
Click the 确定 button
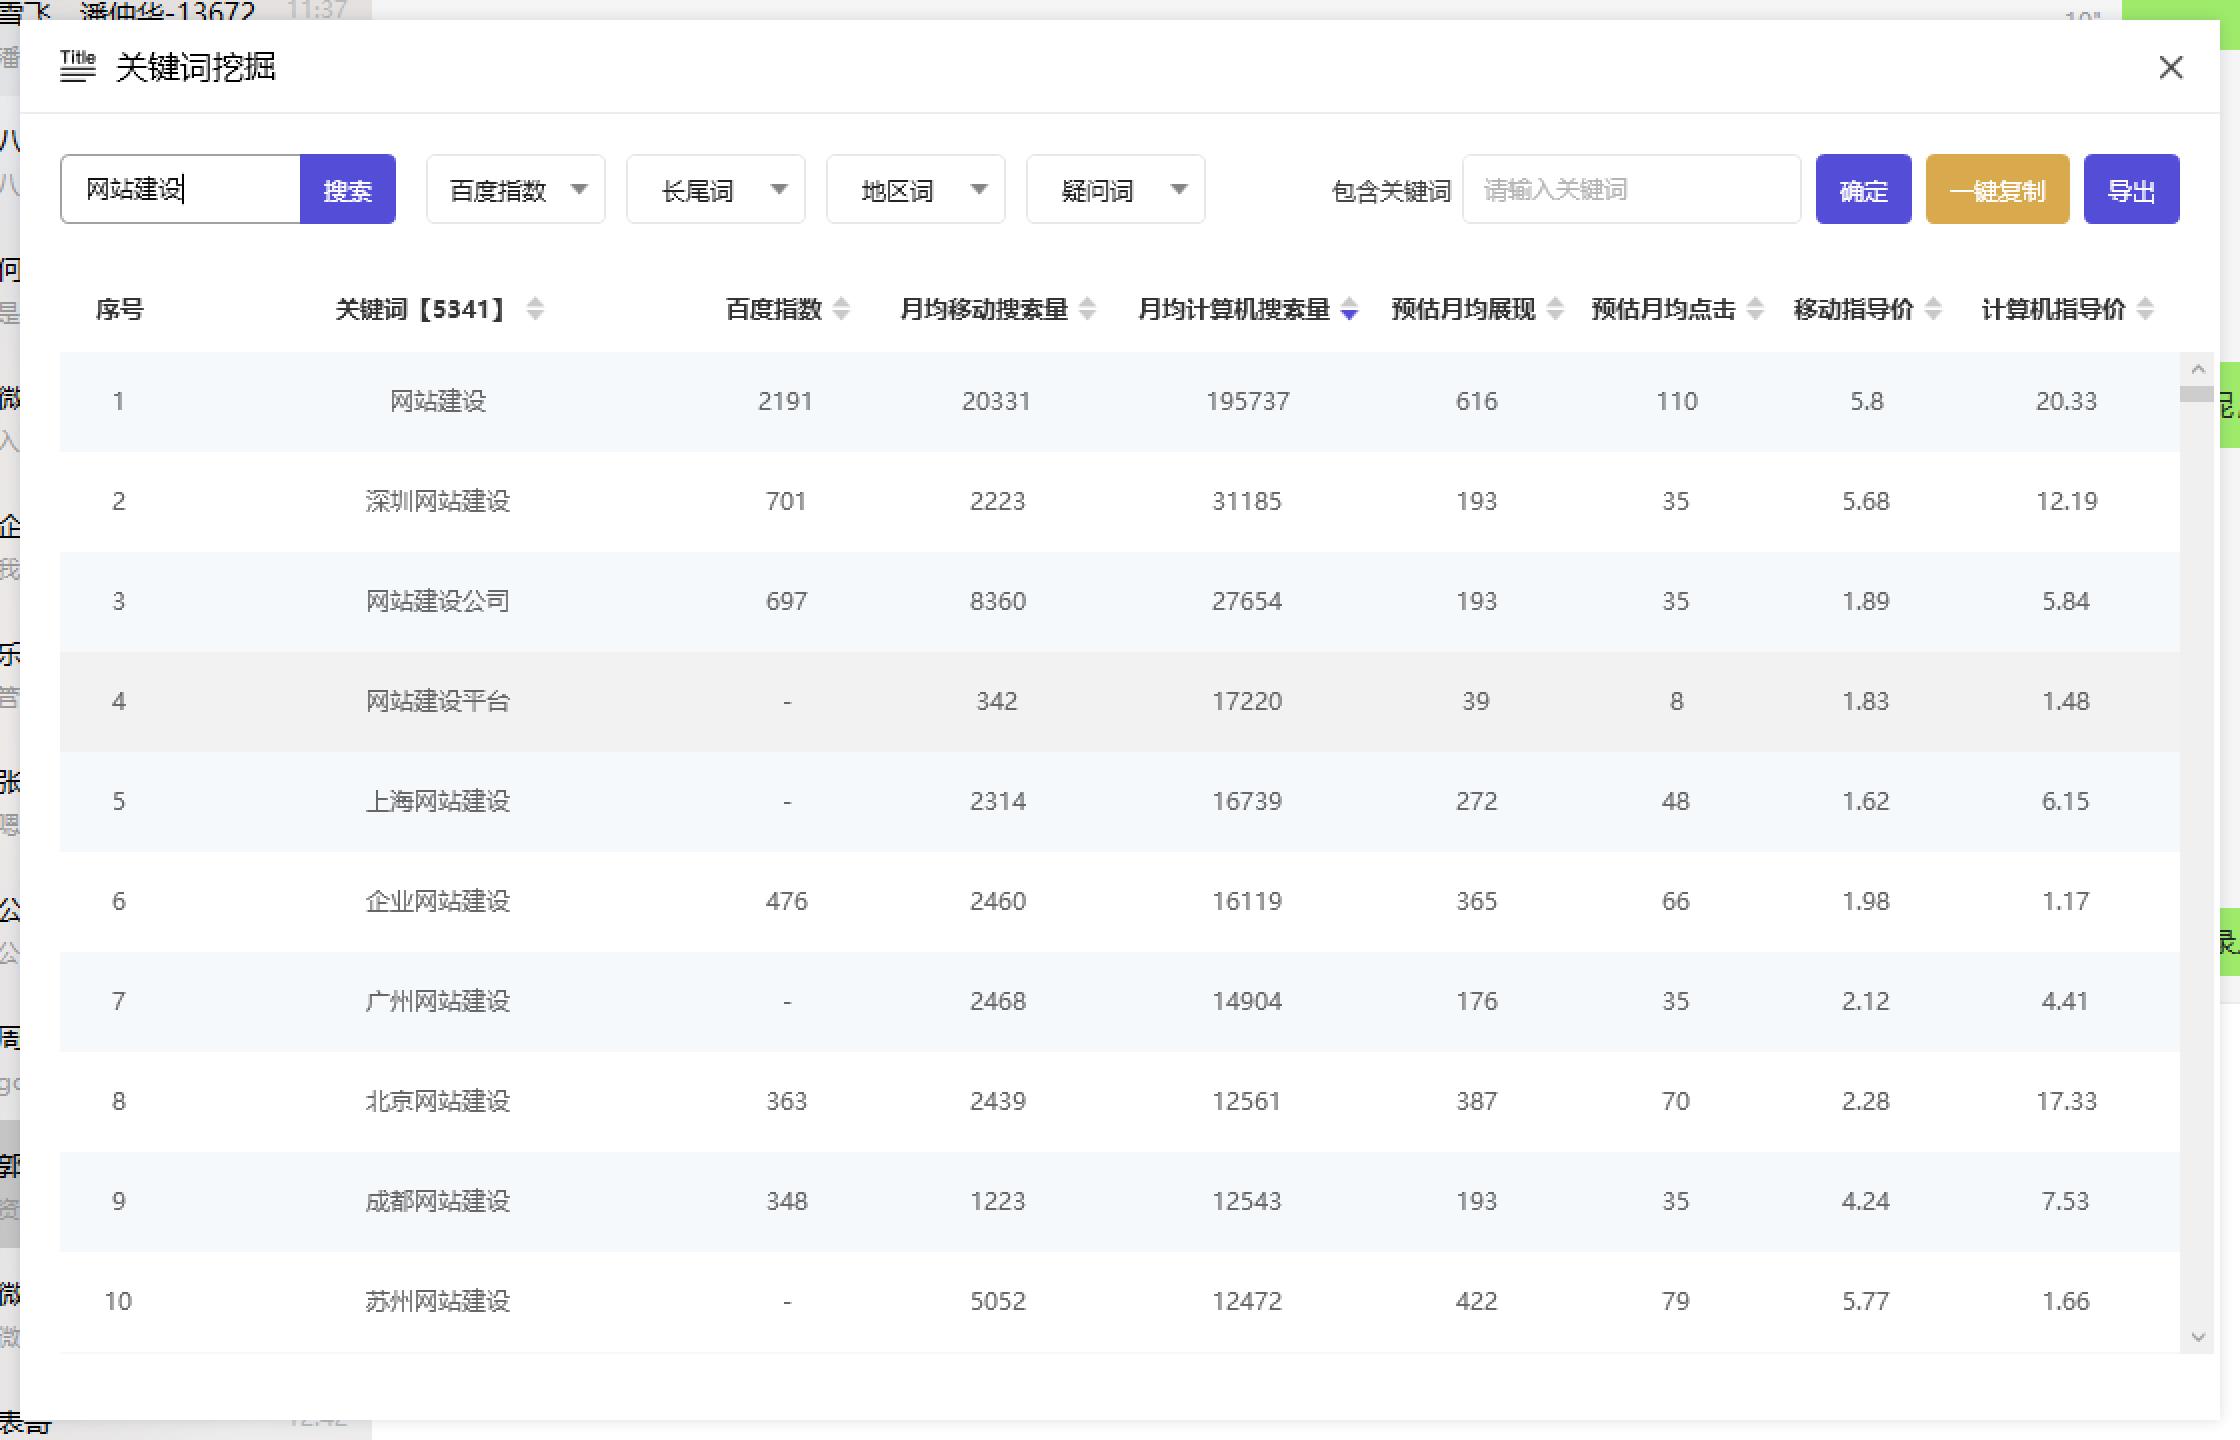1864,190
